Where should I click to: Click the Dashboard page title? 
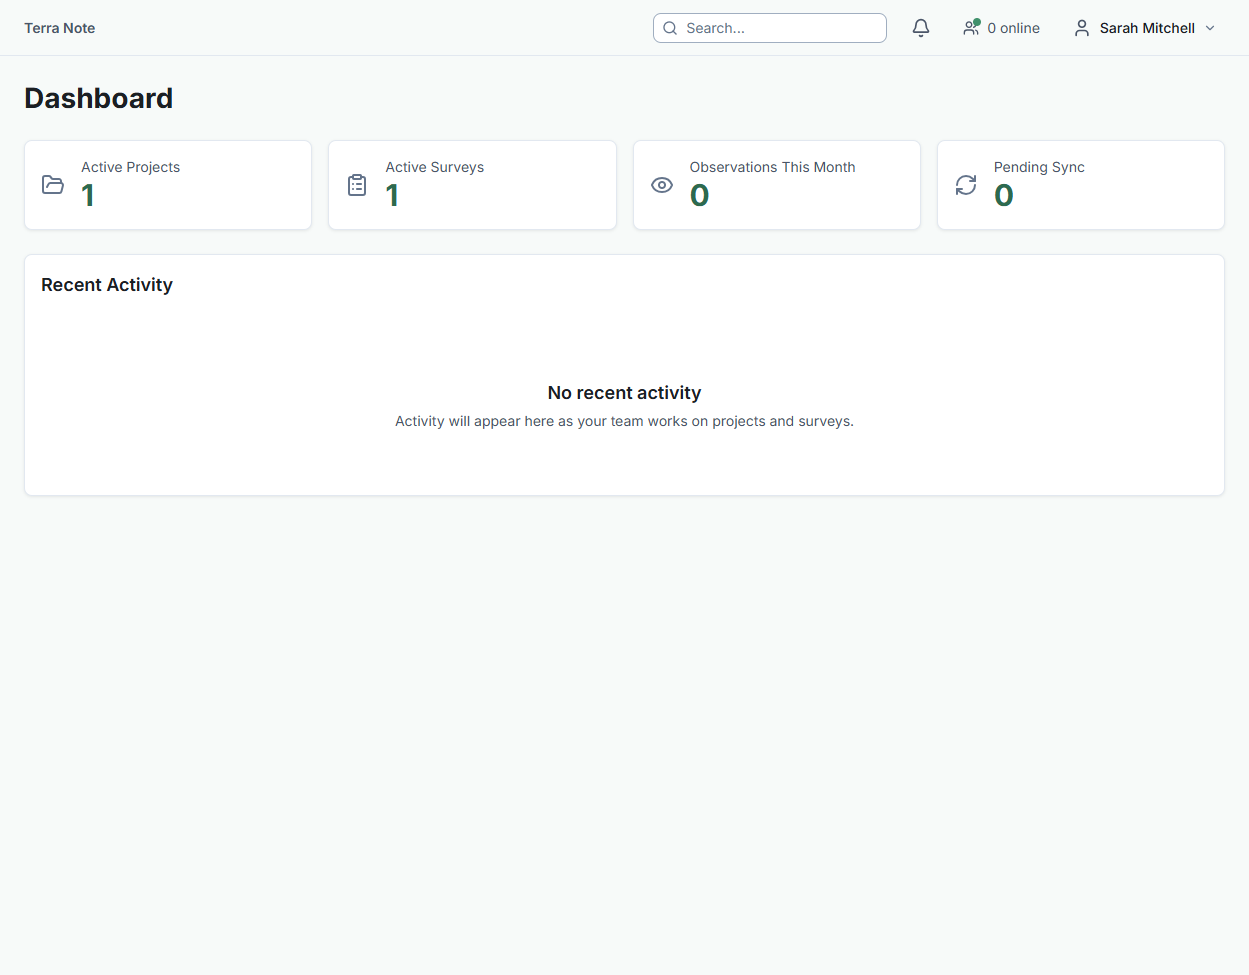[x=99, y=98]
